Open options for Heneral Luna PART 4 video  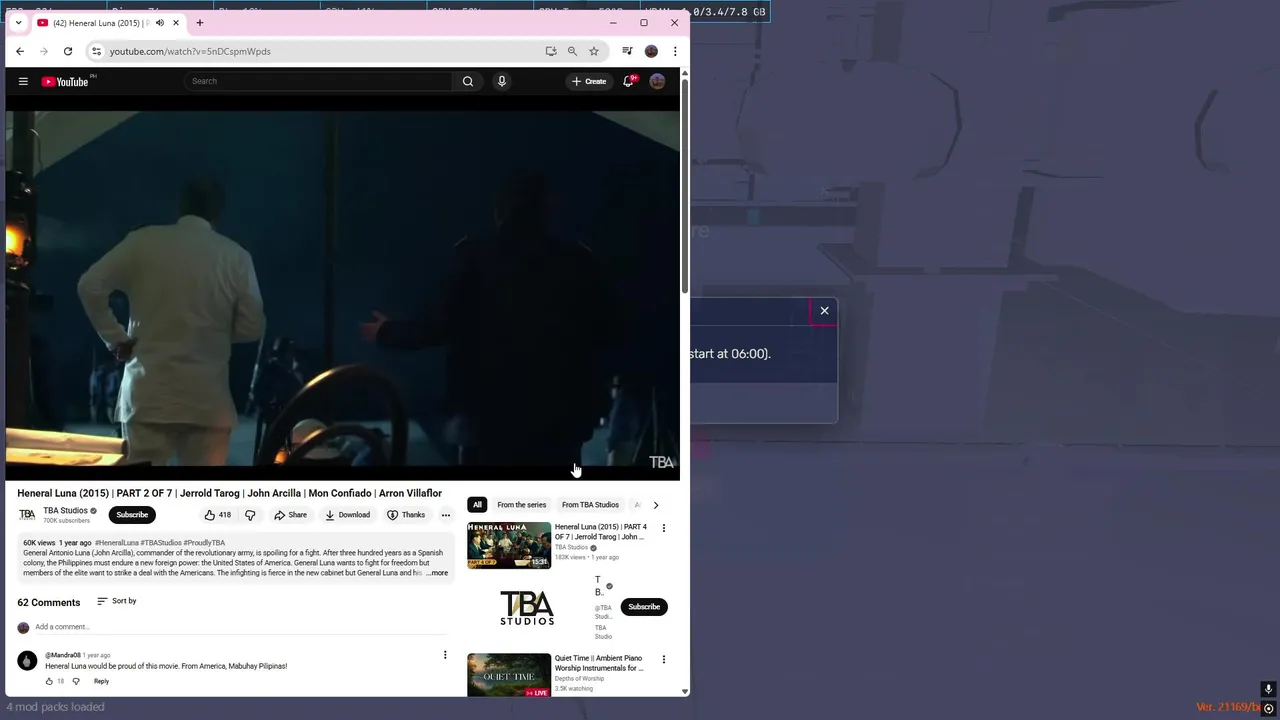tap(663, 528)
